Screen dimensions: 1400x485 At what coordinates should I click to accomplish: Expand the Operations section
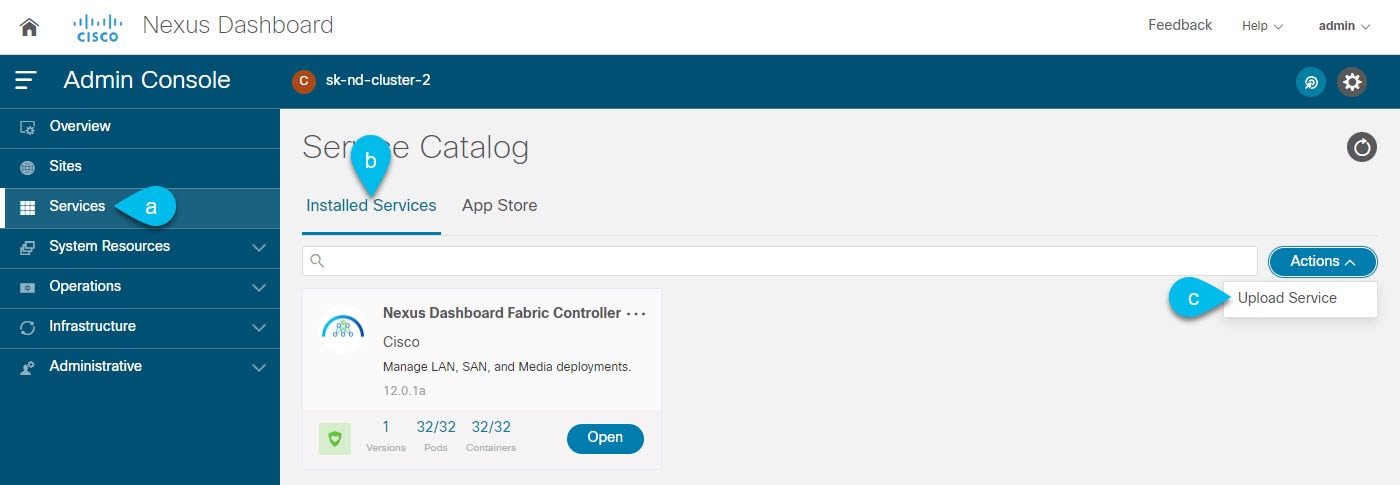[x=259, y=288]
